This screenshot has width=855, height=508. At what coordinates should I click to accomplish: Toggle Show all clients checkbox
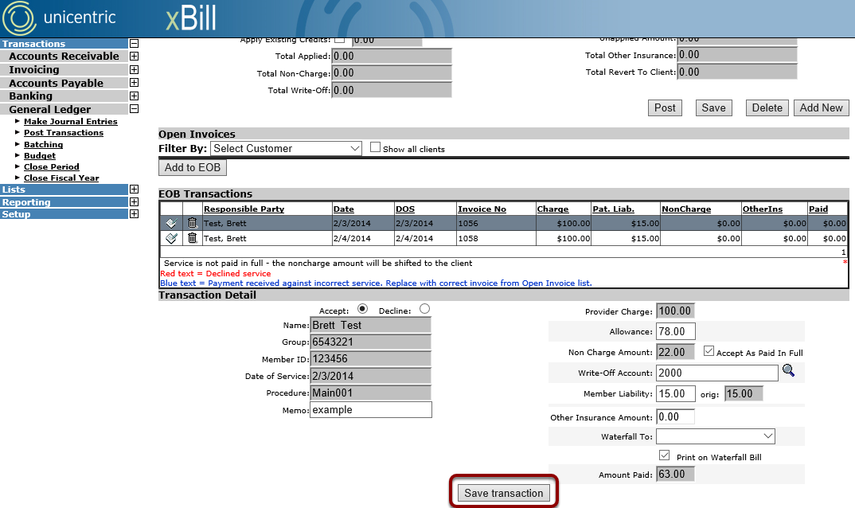pyautogui.click(x=375, y=147)
